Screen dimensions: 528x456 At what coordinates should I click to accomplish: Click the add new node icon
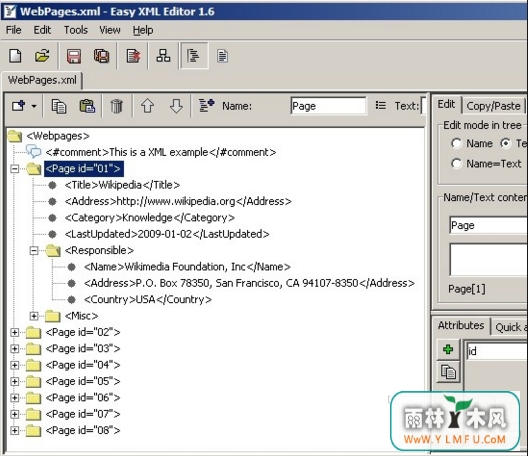pyautogui.click(x=19, y=106)
